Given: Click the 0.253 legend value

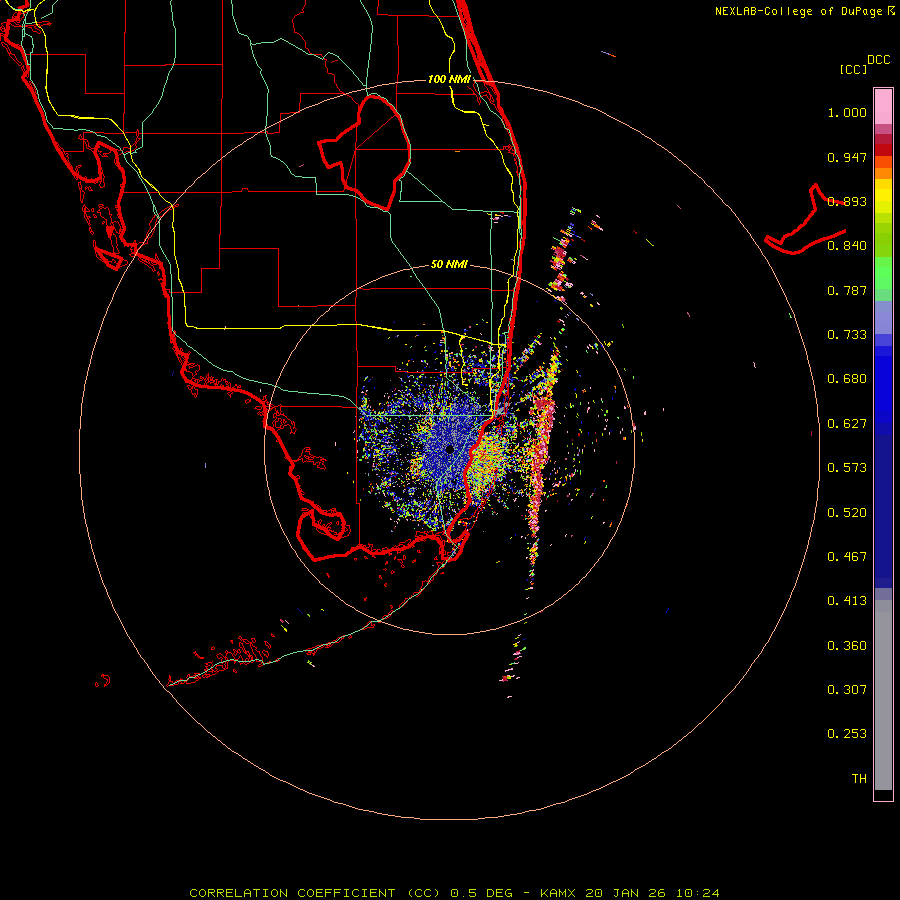Looking at the screenshot, I should [847, 734].
